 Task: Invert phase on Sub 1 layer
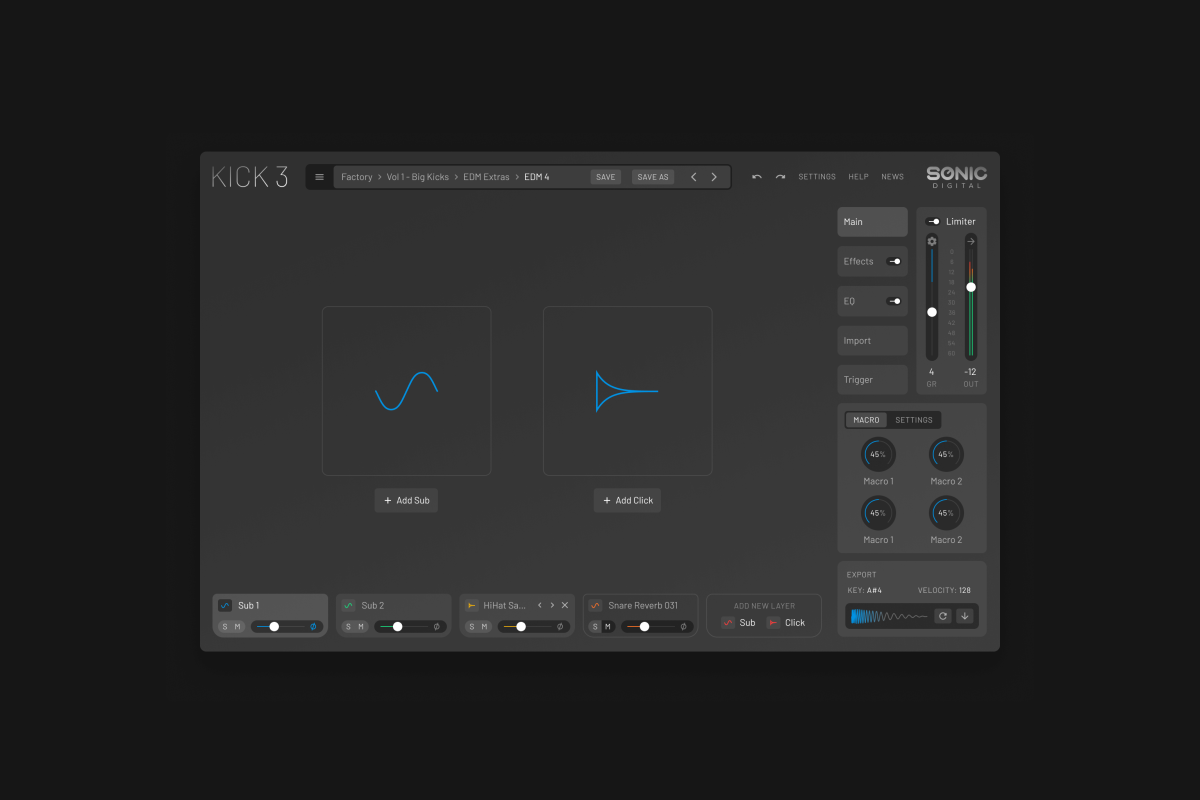click(313, 627)
